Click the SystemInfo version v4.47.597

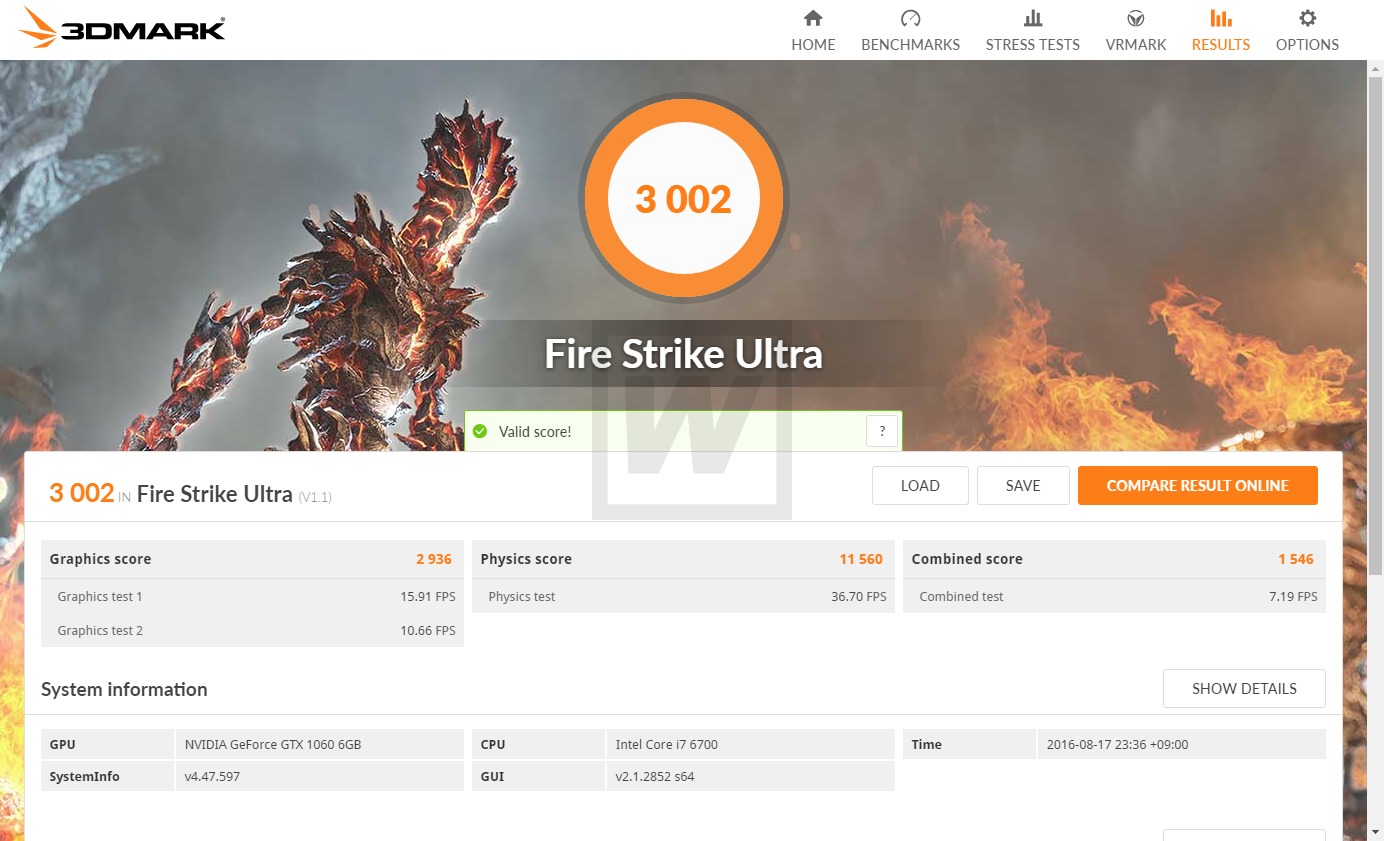pos(212,776)
